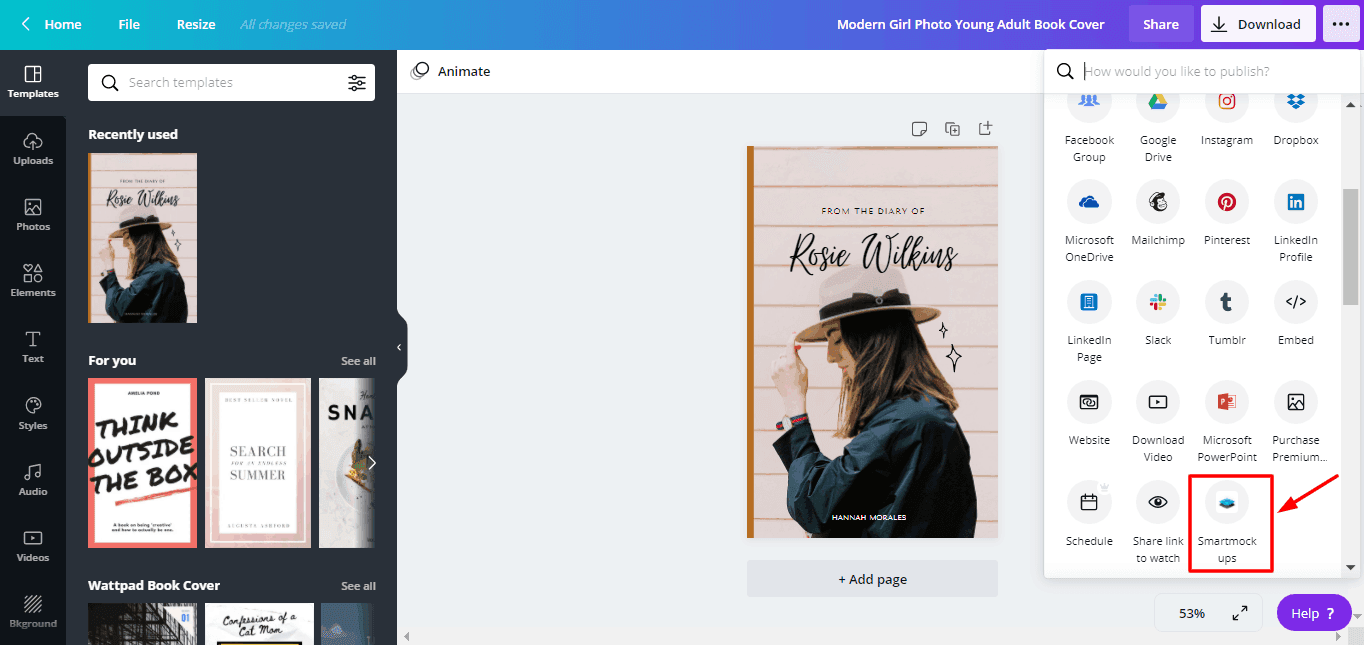1364x645 pixels.
Task: Collapse the templates side panel
Action: coord(399,347)
